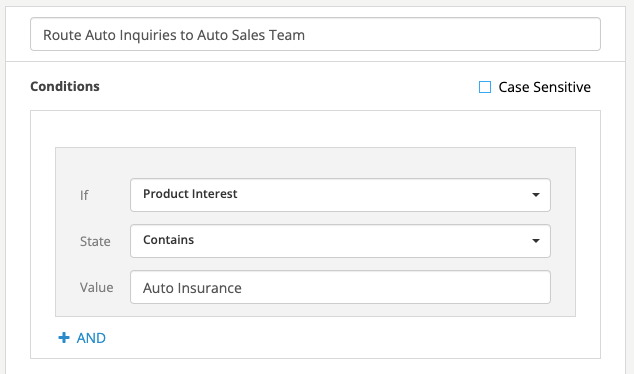Image resolution: width=634 pixels, height=374 pixels.
Task: Open the Product Interest dropdown
Action: tap(340, 195)
